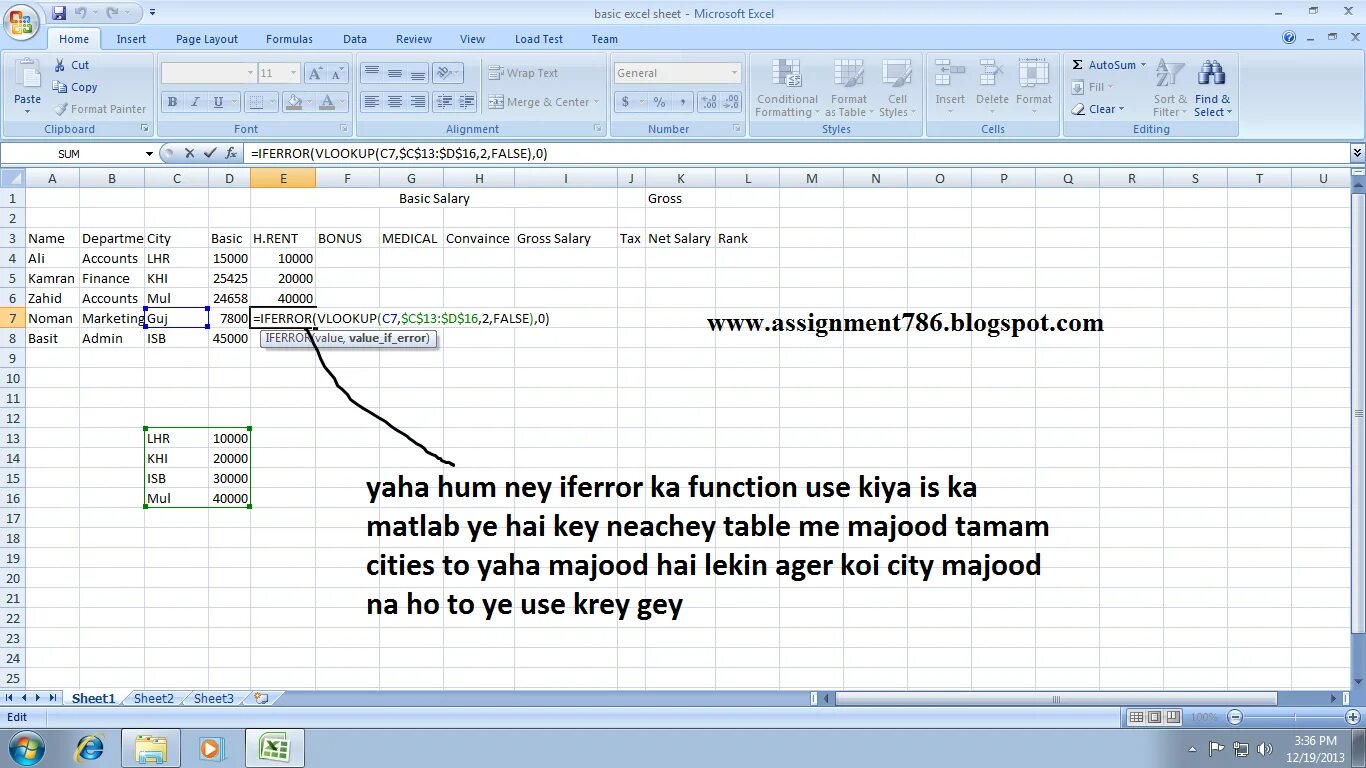Image resolution: width=1366 pixels, height=768 pixels.
Task: Click the Insert cells icon
Action: pos(949,76)
